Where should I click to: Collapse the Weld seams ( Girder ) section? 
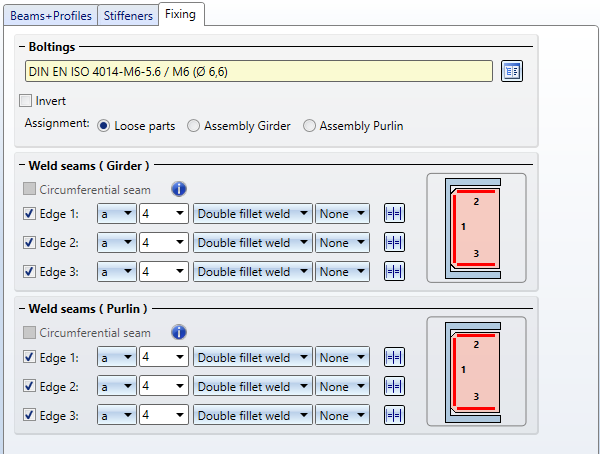point(22,166)
